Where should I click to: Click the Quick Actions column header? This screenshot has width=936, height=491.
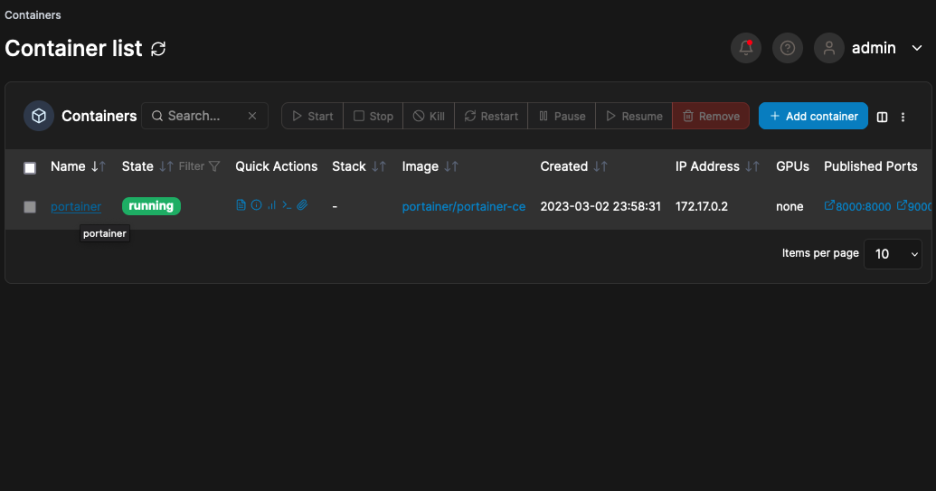coord(276,166)
